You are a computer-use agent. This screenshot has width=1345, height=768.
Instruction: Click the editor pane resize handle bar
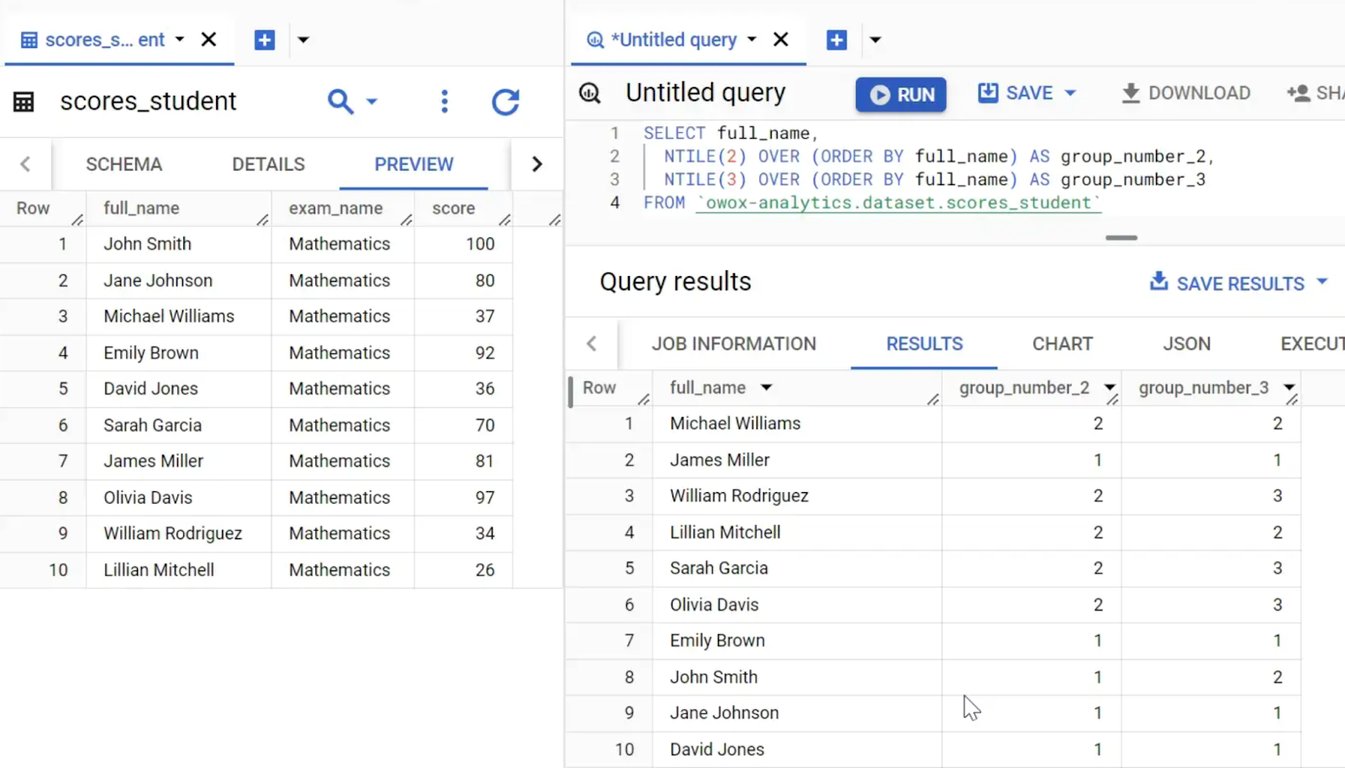tap(1121, 238)
